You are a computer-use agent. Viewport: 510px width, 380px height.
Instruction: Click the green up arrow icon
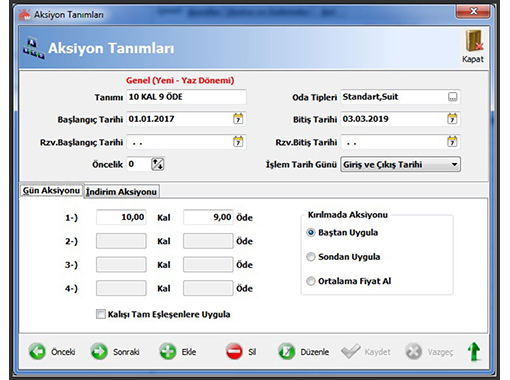click(x=474, y=352)
